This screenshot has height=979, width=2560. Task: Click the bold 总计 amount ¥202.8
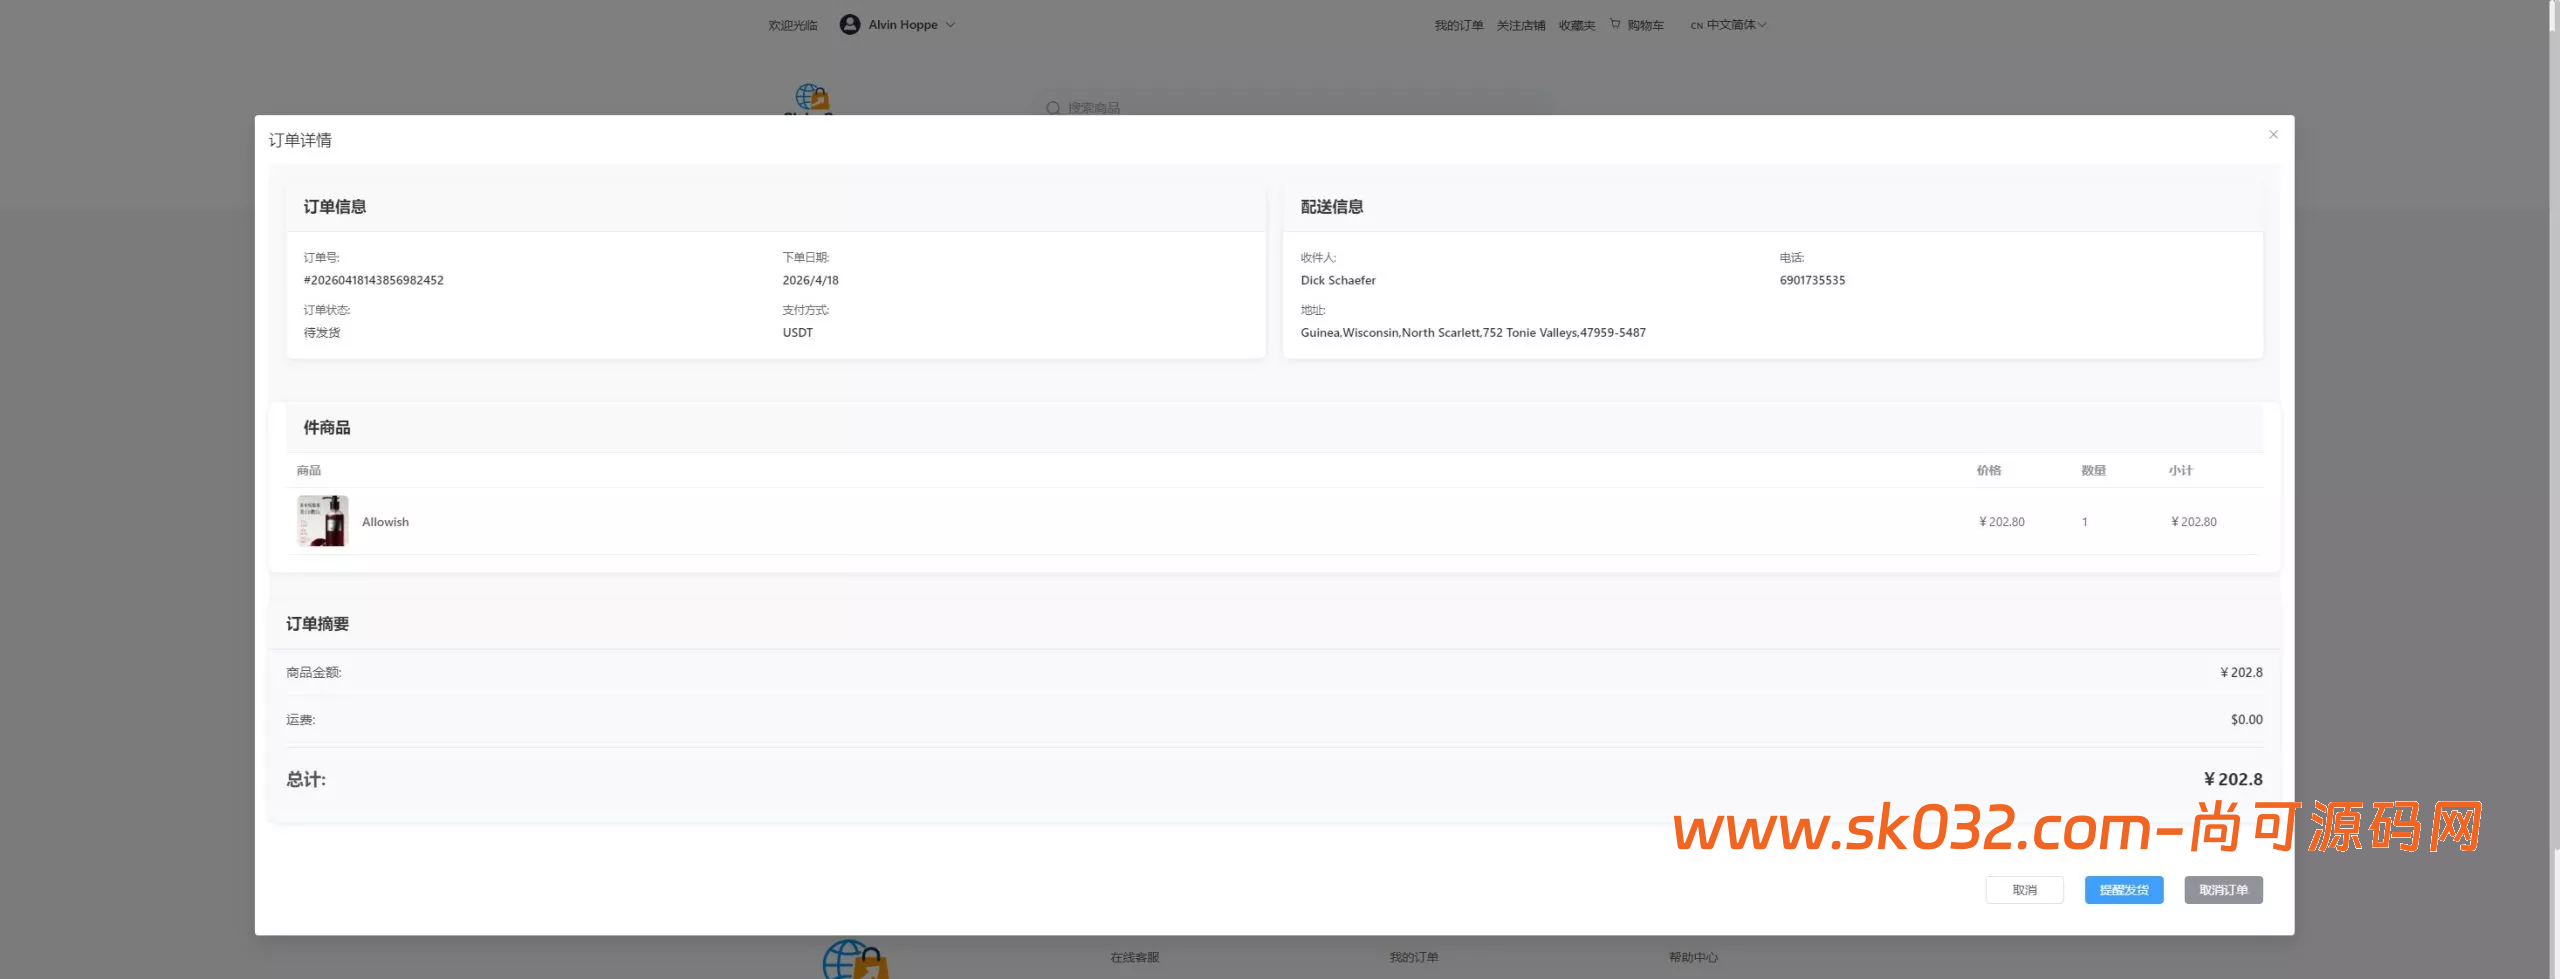coord(2233,779)
